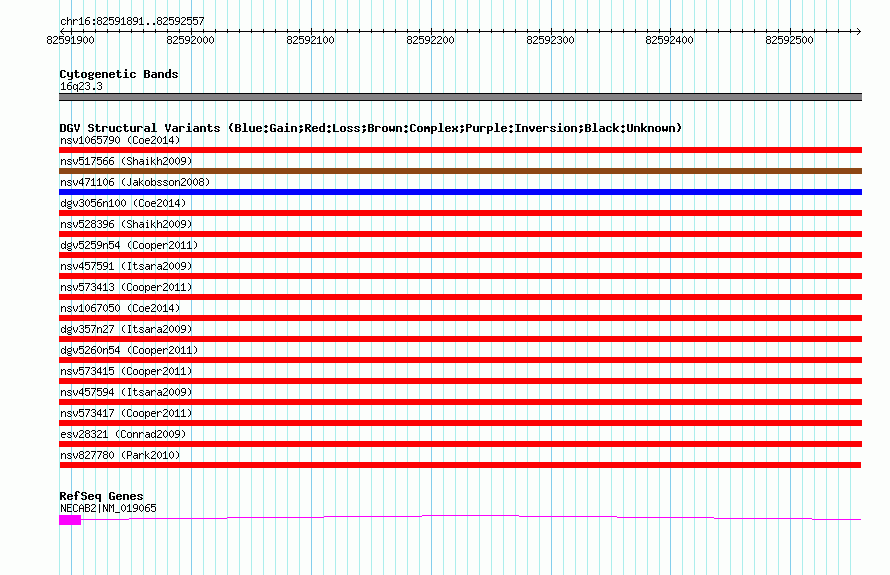890x575 pixels.
Task: Click the nsv573417 (Cooper2011) label
Action: (126, 413)
